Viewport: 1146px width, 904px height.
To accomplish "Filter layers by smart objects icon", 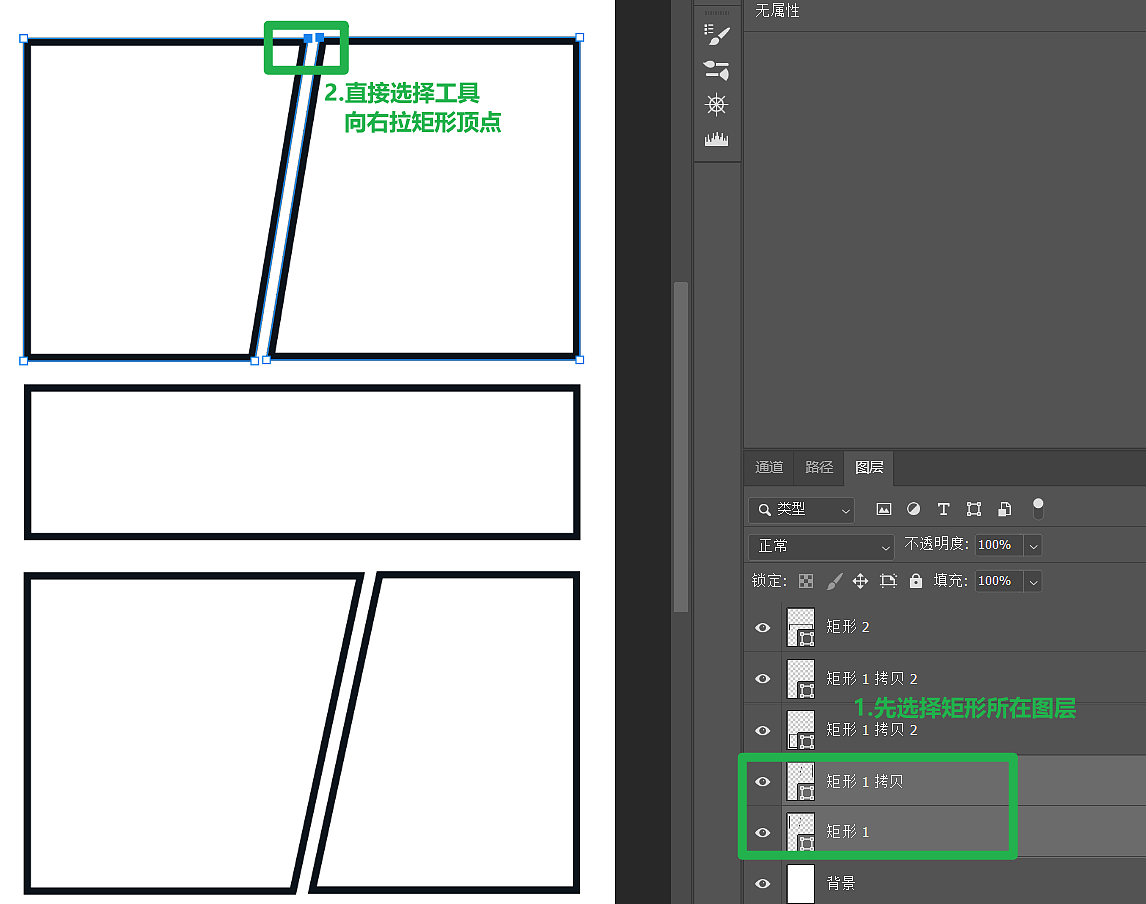I will click(x=1005, y=509).
